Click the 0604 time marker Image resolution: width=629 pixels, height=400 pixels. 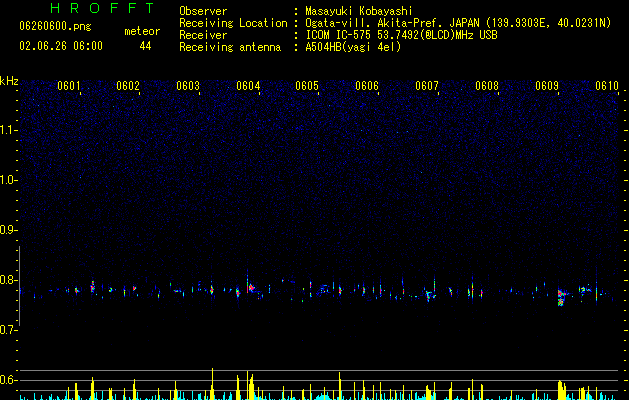tap(248, 86)
